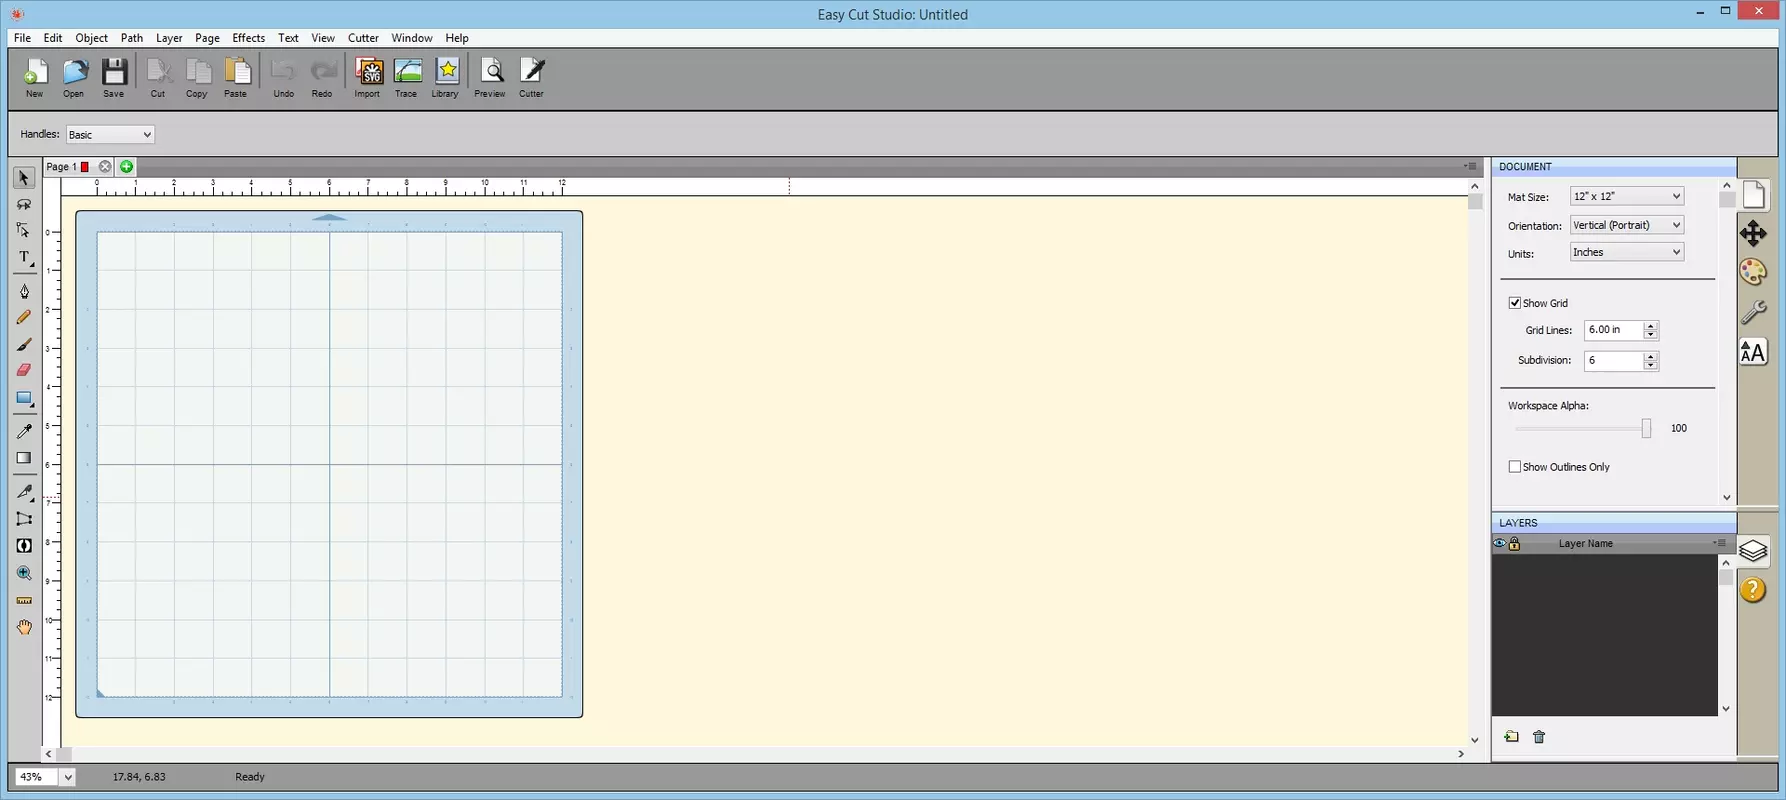
Task: Open the Units dropdown
Action: 1627,252
